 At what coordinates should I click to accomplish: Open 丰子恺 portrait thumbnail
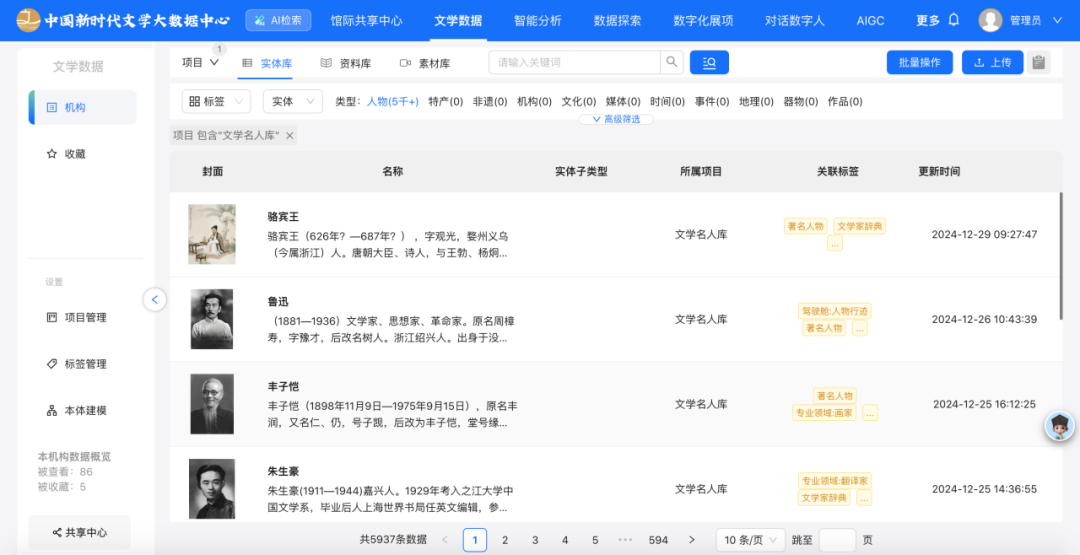212,404
